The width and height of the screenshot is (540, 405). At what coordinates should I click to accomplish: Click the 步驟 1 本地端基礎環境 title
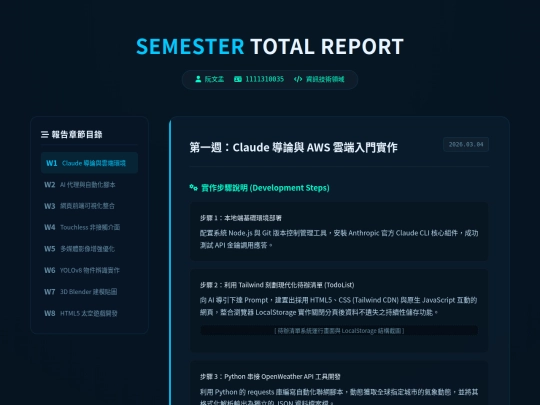click(241, 218)
